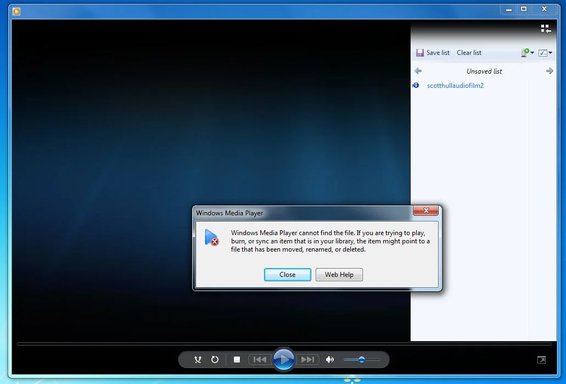Clear list in the playlist pane
The height and width of the screenshot is (384, 566).
pyautogui.click(x=469, y=53)
